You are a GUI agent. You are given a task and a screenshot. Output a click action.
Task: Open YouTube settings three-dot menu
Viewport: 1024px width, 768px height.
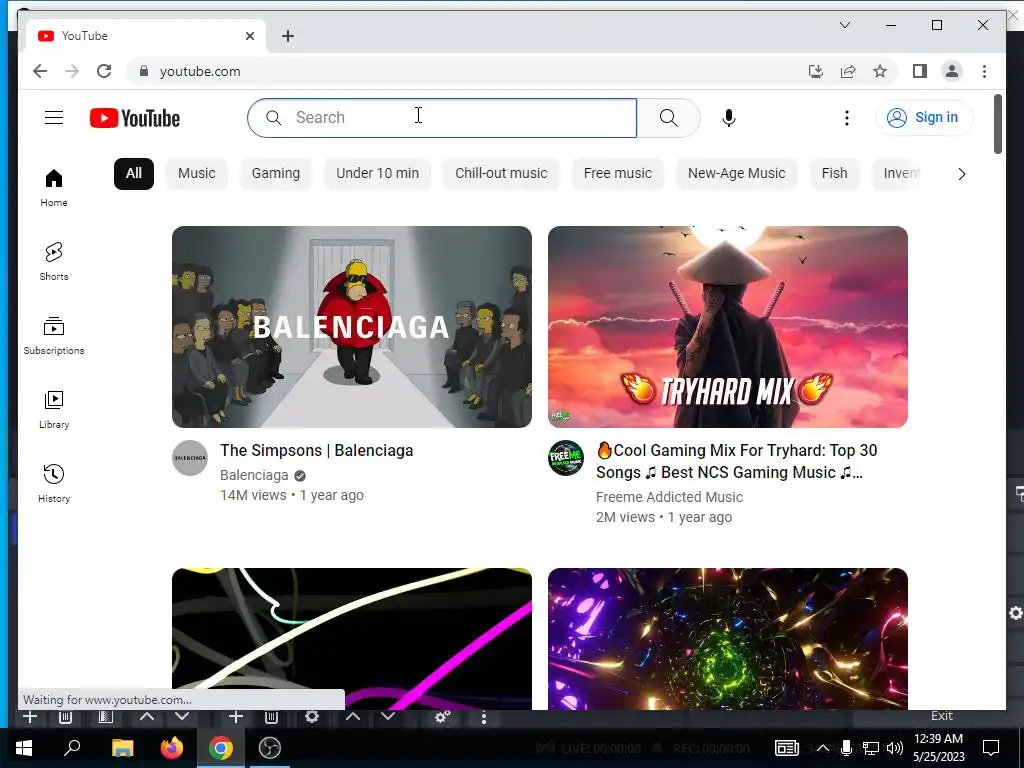pos(846,118)
